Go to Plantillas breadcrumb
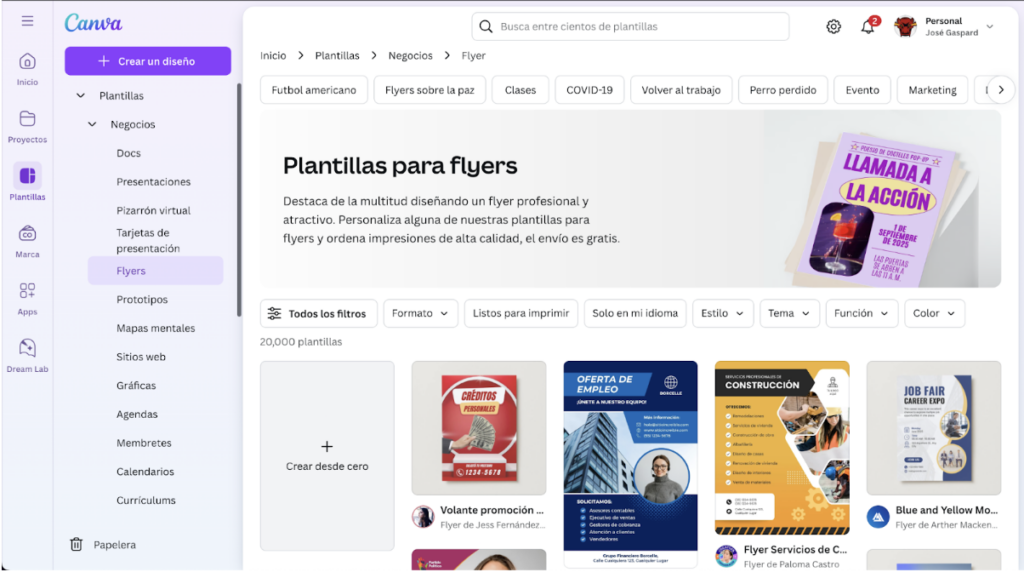The image size is (1024, 572). point(337,56)
